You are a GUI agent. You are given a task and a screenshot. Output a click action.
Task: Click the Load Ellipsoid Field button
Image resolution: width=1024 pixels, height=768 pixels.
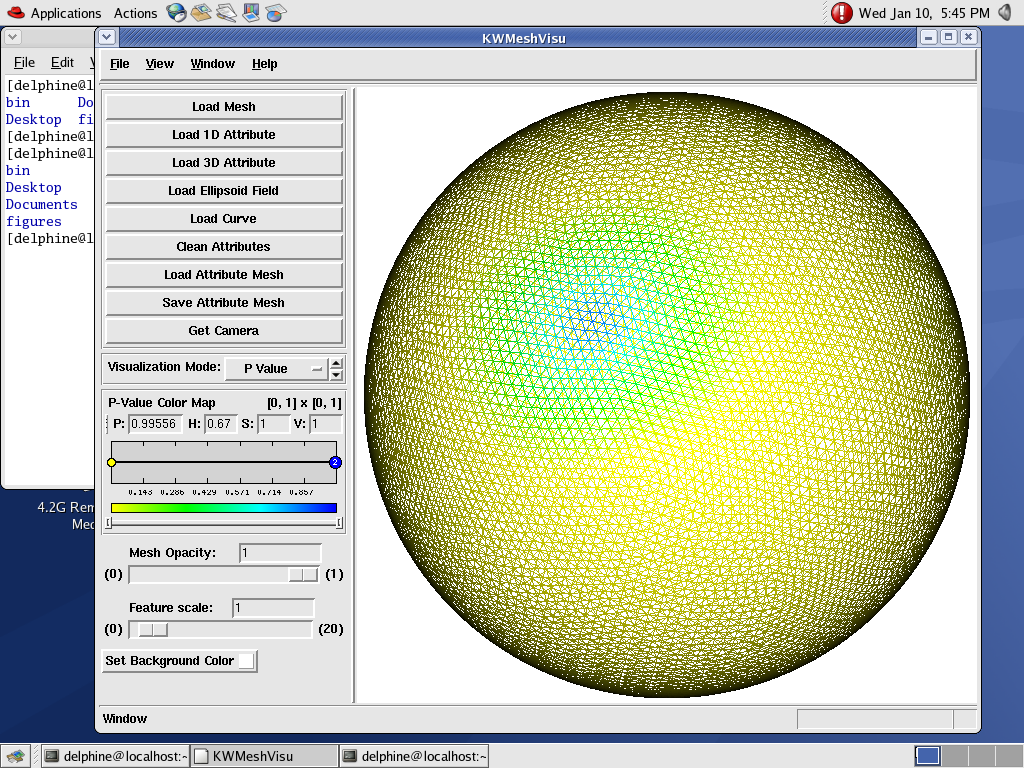coord(224,191)
